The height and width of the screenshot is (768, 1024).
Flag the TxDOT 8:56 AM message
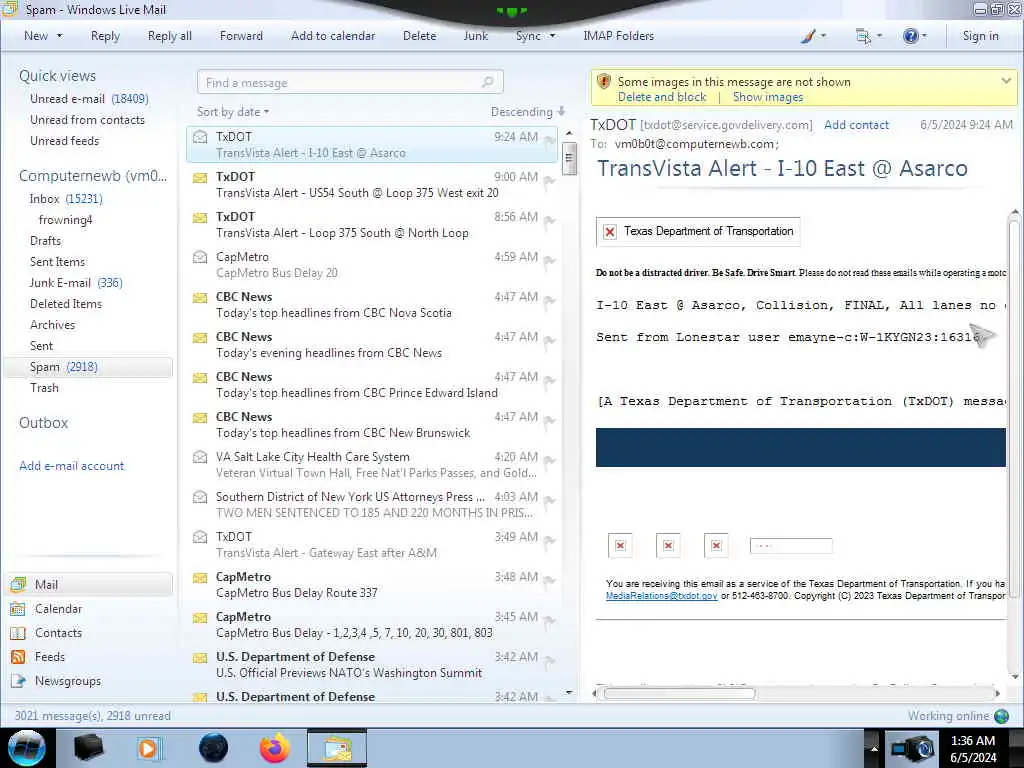[x=549, y=221]
